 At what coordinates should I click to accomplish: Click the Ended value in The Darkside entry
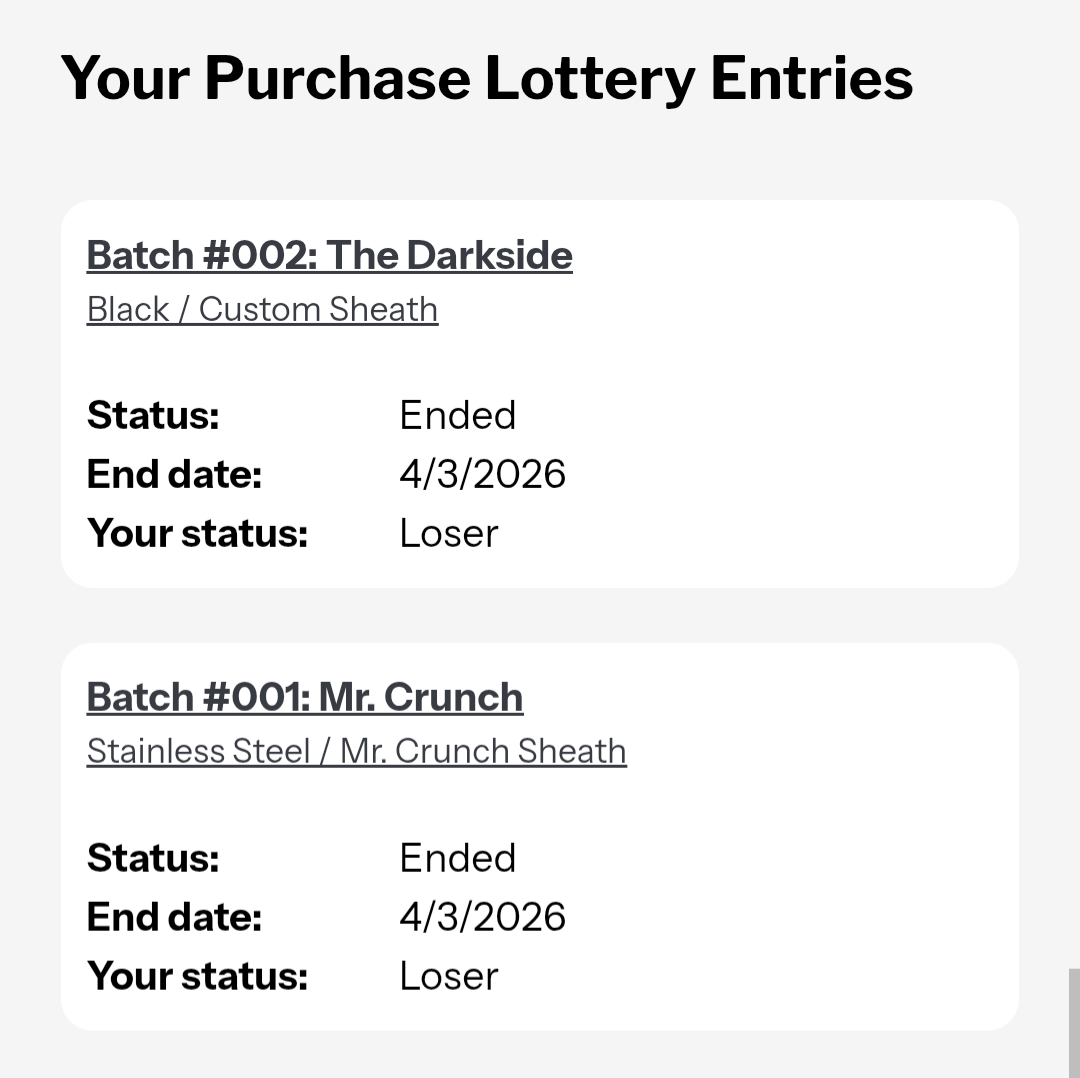[457, 416]
